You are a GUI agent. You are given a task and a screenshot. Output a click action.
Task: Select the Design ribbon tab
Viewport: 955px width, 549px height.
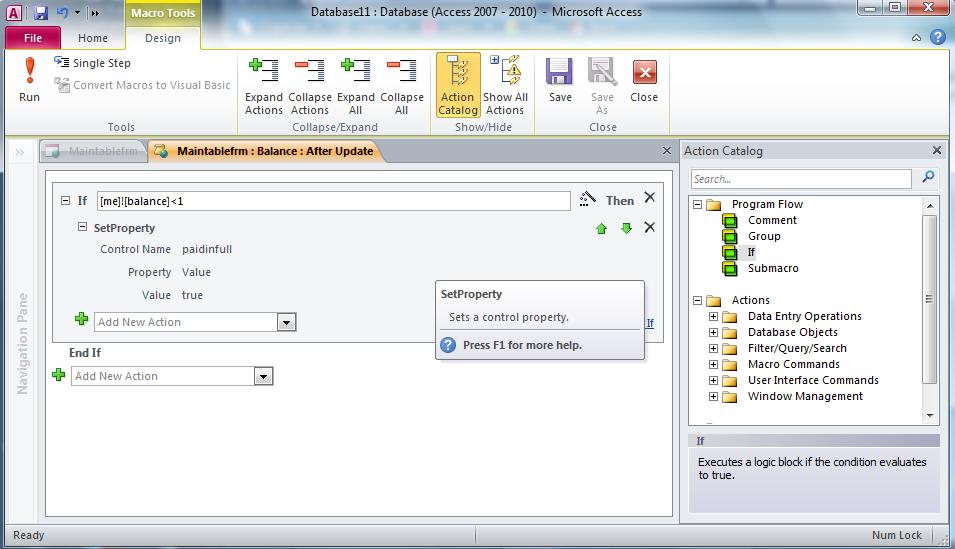pyautogui.click(x=163, y=38)
